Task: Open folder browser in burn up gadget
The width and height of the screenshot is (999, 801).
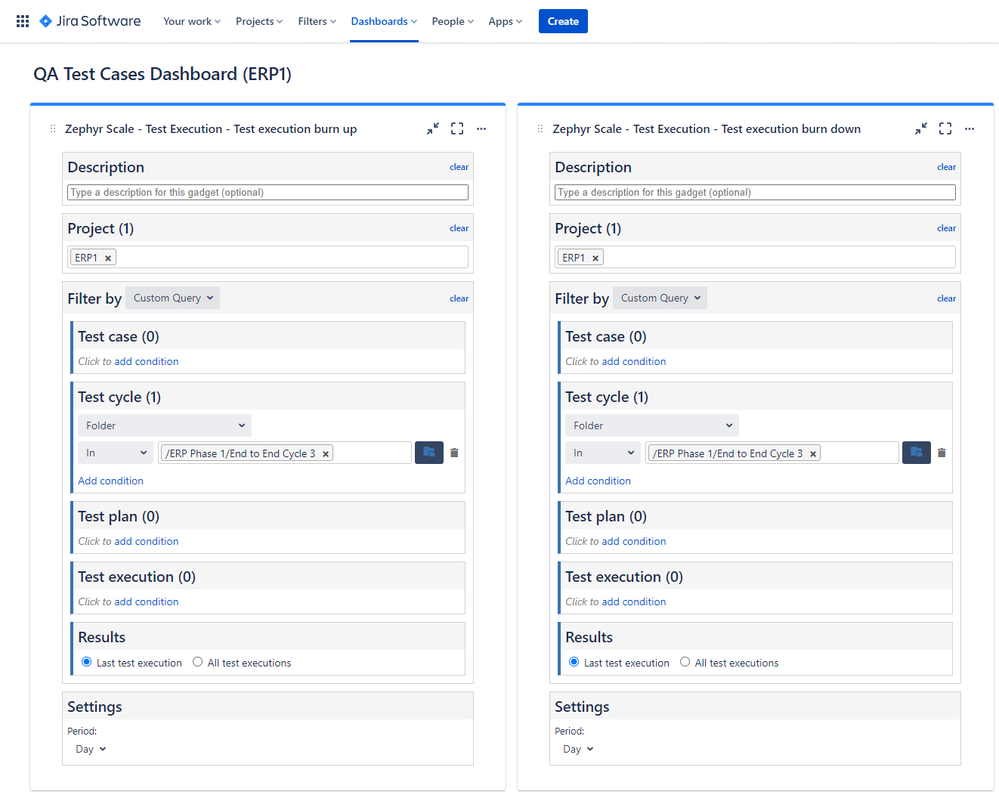Action: coord(429,453)
